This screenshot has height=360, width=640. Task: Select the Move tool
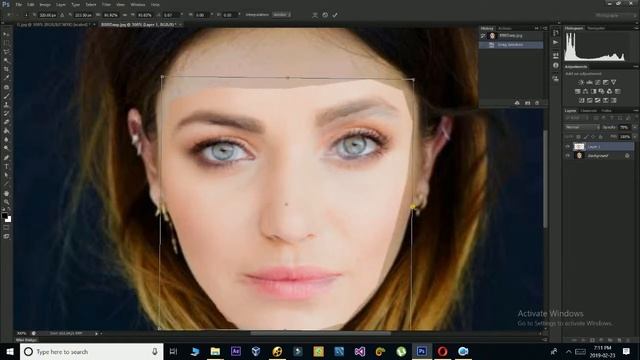tap(6, 34)
